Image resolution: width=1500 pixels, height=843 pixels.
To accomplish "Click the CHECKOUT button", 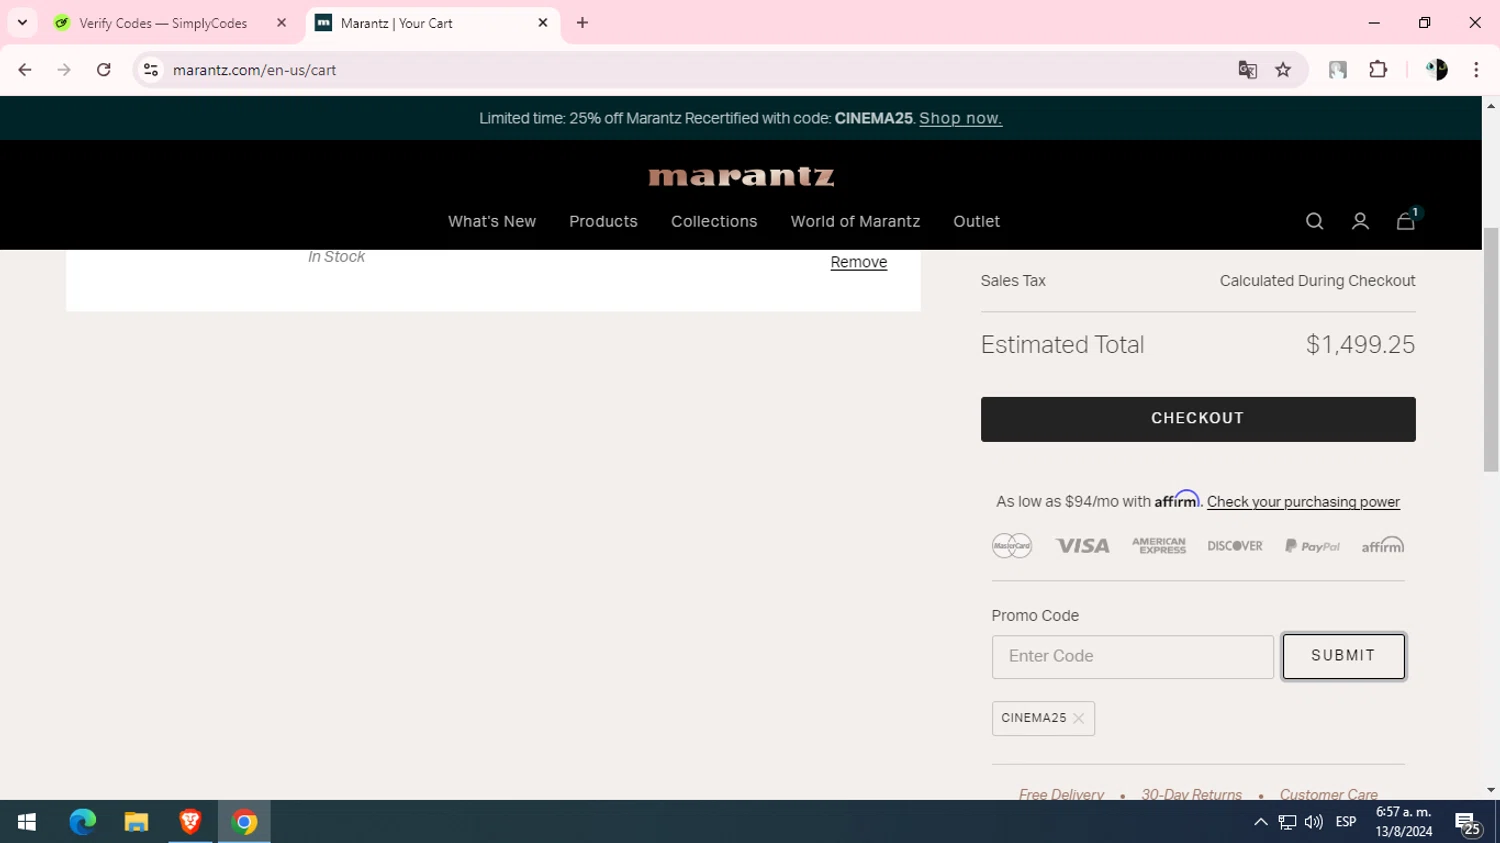I will tap(1198, 419).
